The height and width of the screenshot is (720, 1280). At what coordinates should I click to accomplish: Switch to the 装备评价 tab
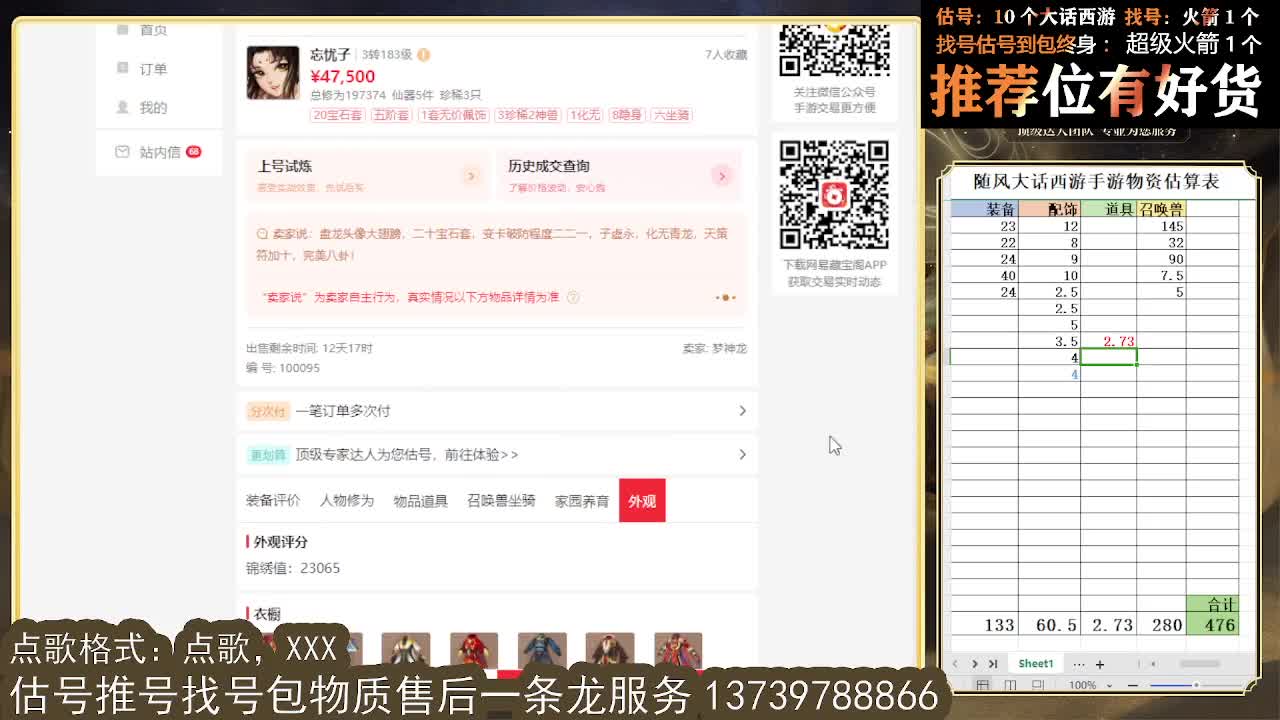point(272,500)
